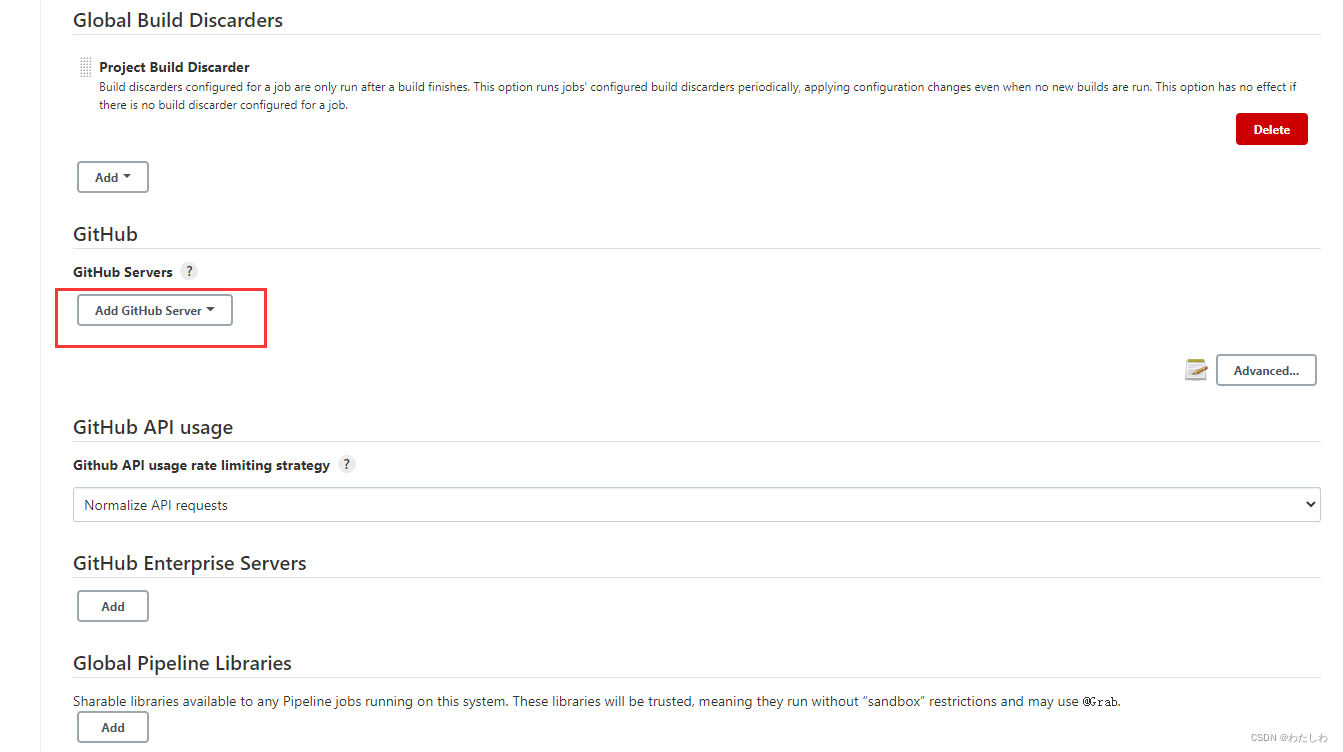This screenshot has width=1343, height=752.
Task: Open the Normalize API requests select box
Action: tap(697, 505)
